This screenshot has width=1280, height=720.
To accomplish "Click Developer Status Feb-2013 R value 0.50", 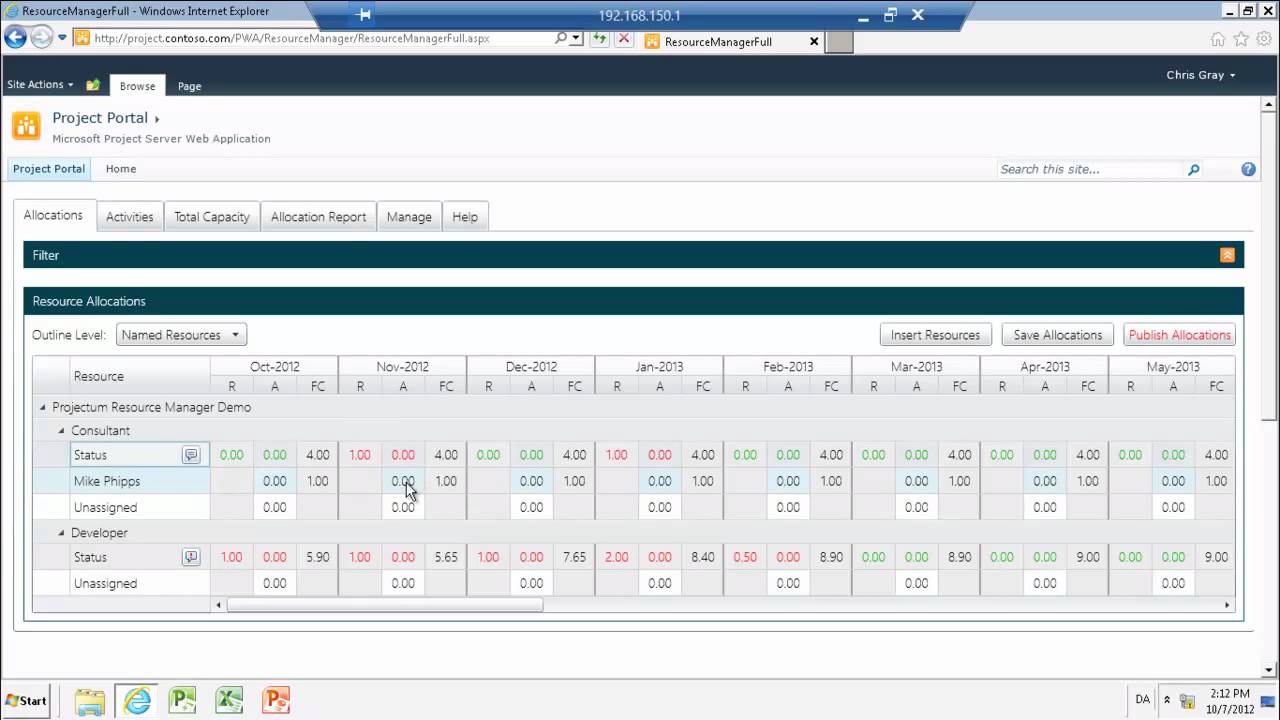I will tap(744, 557).
